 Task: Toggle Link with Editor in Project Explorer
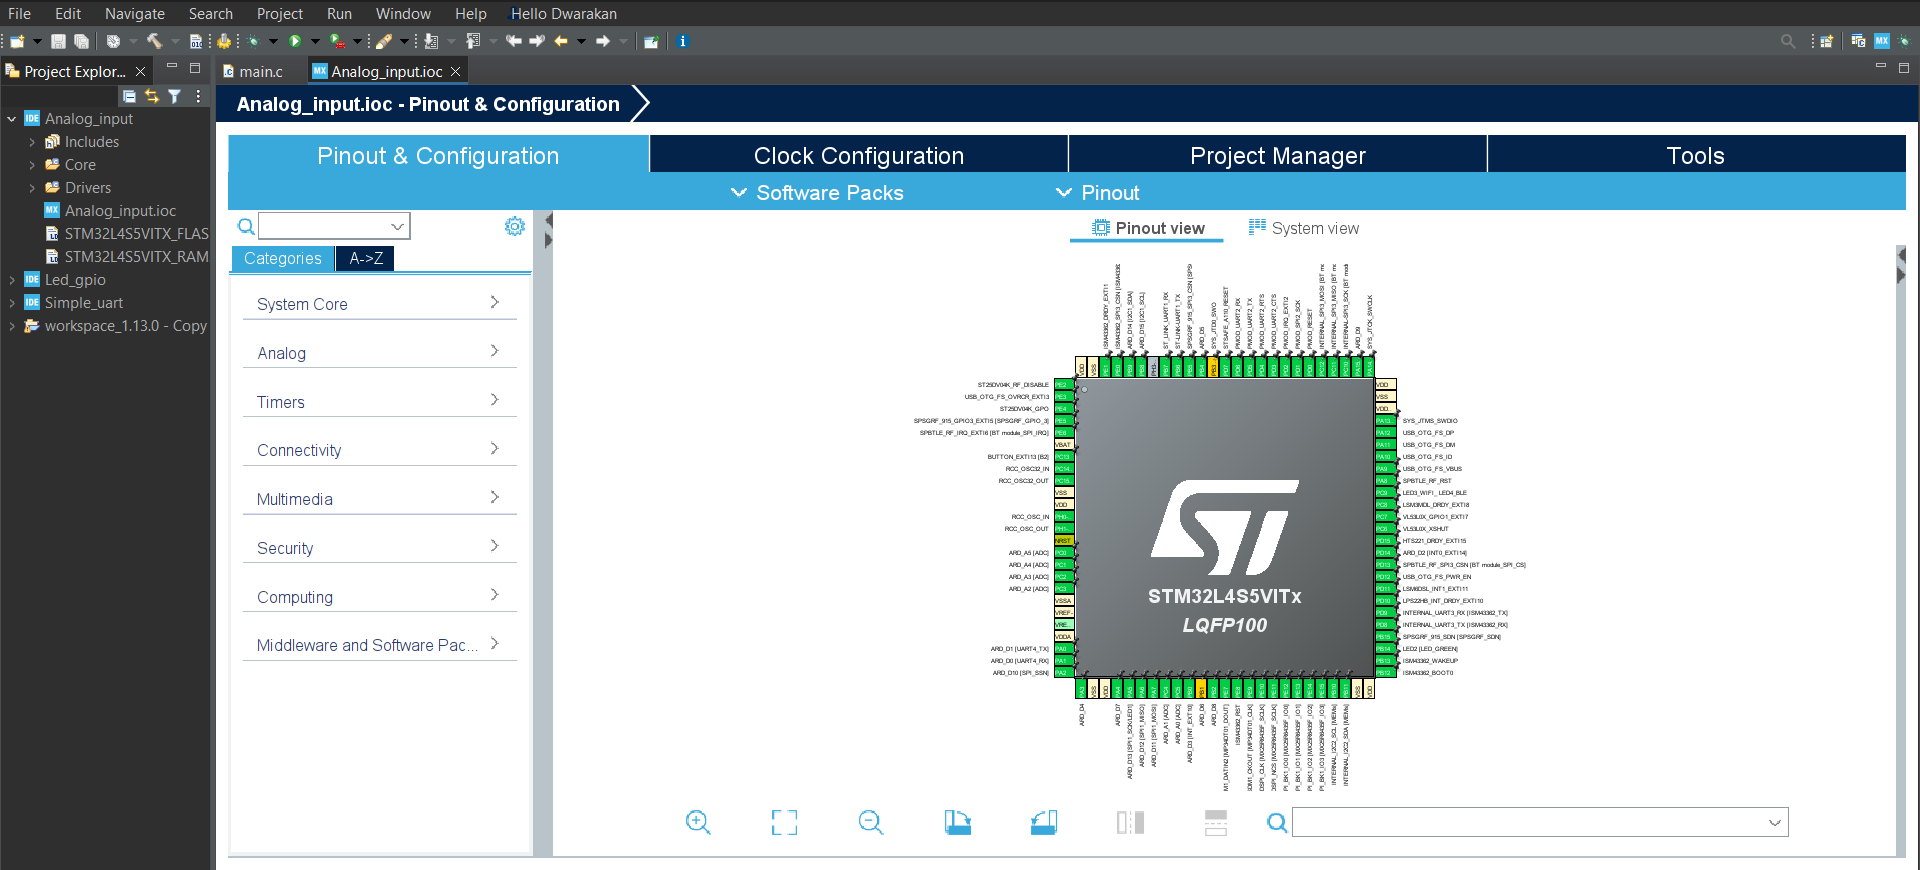pyautogui.click(x=152, y=96)
